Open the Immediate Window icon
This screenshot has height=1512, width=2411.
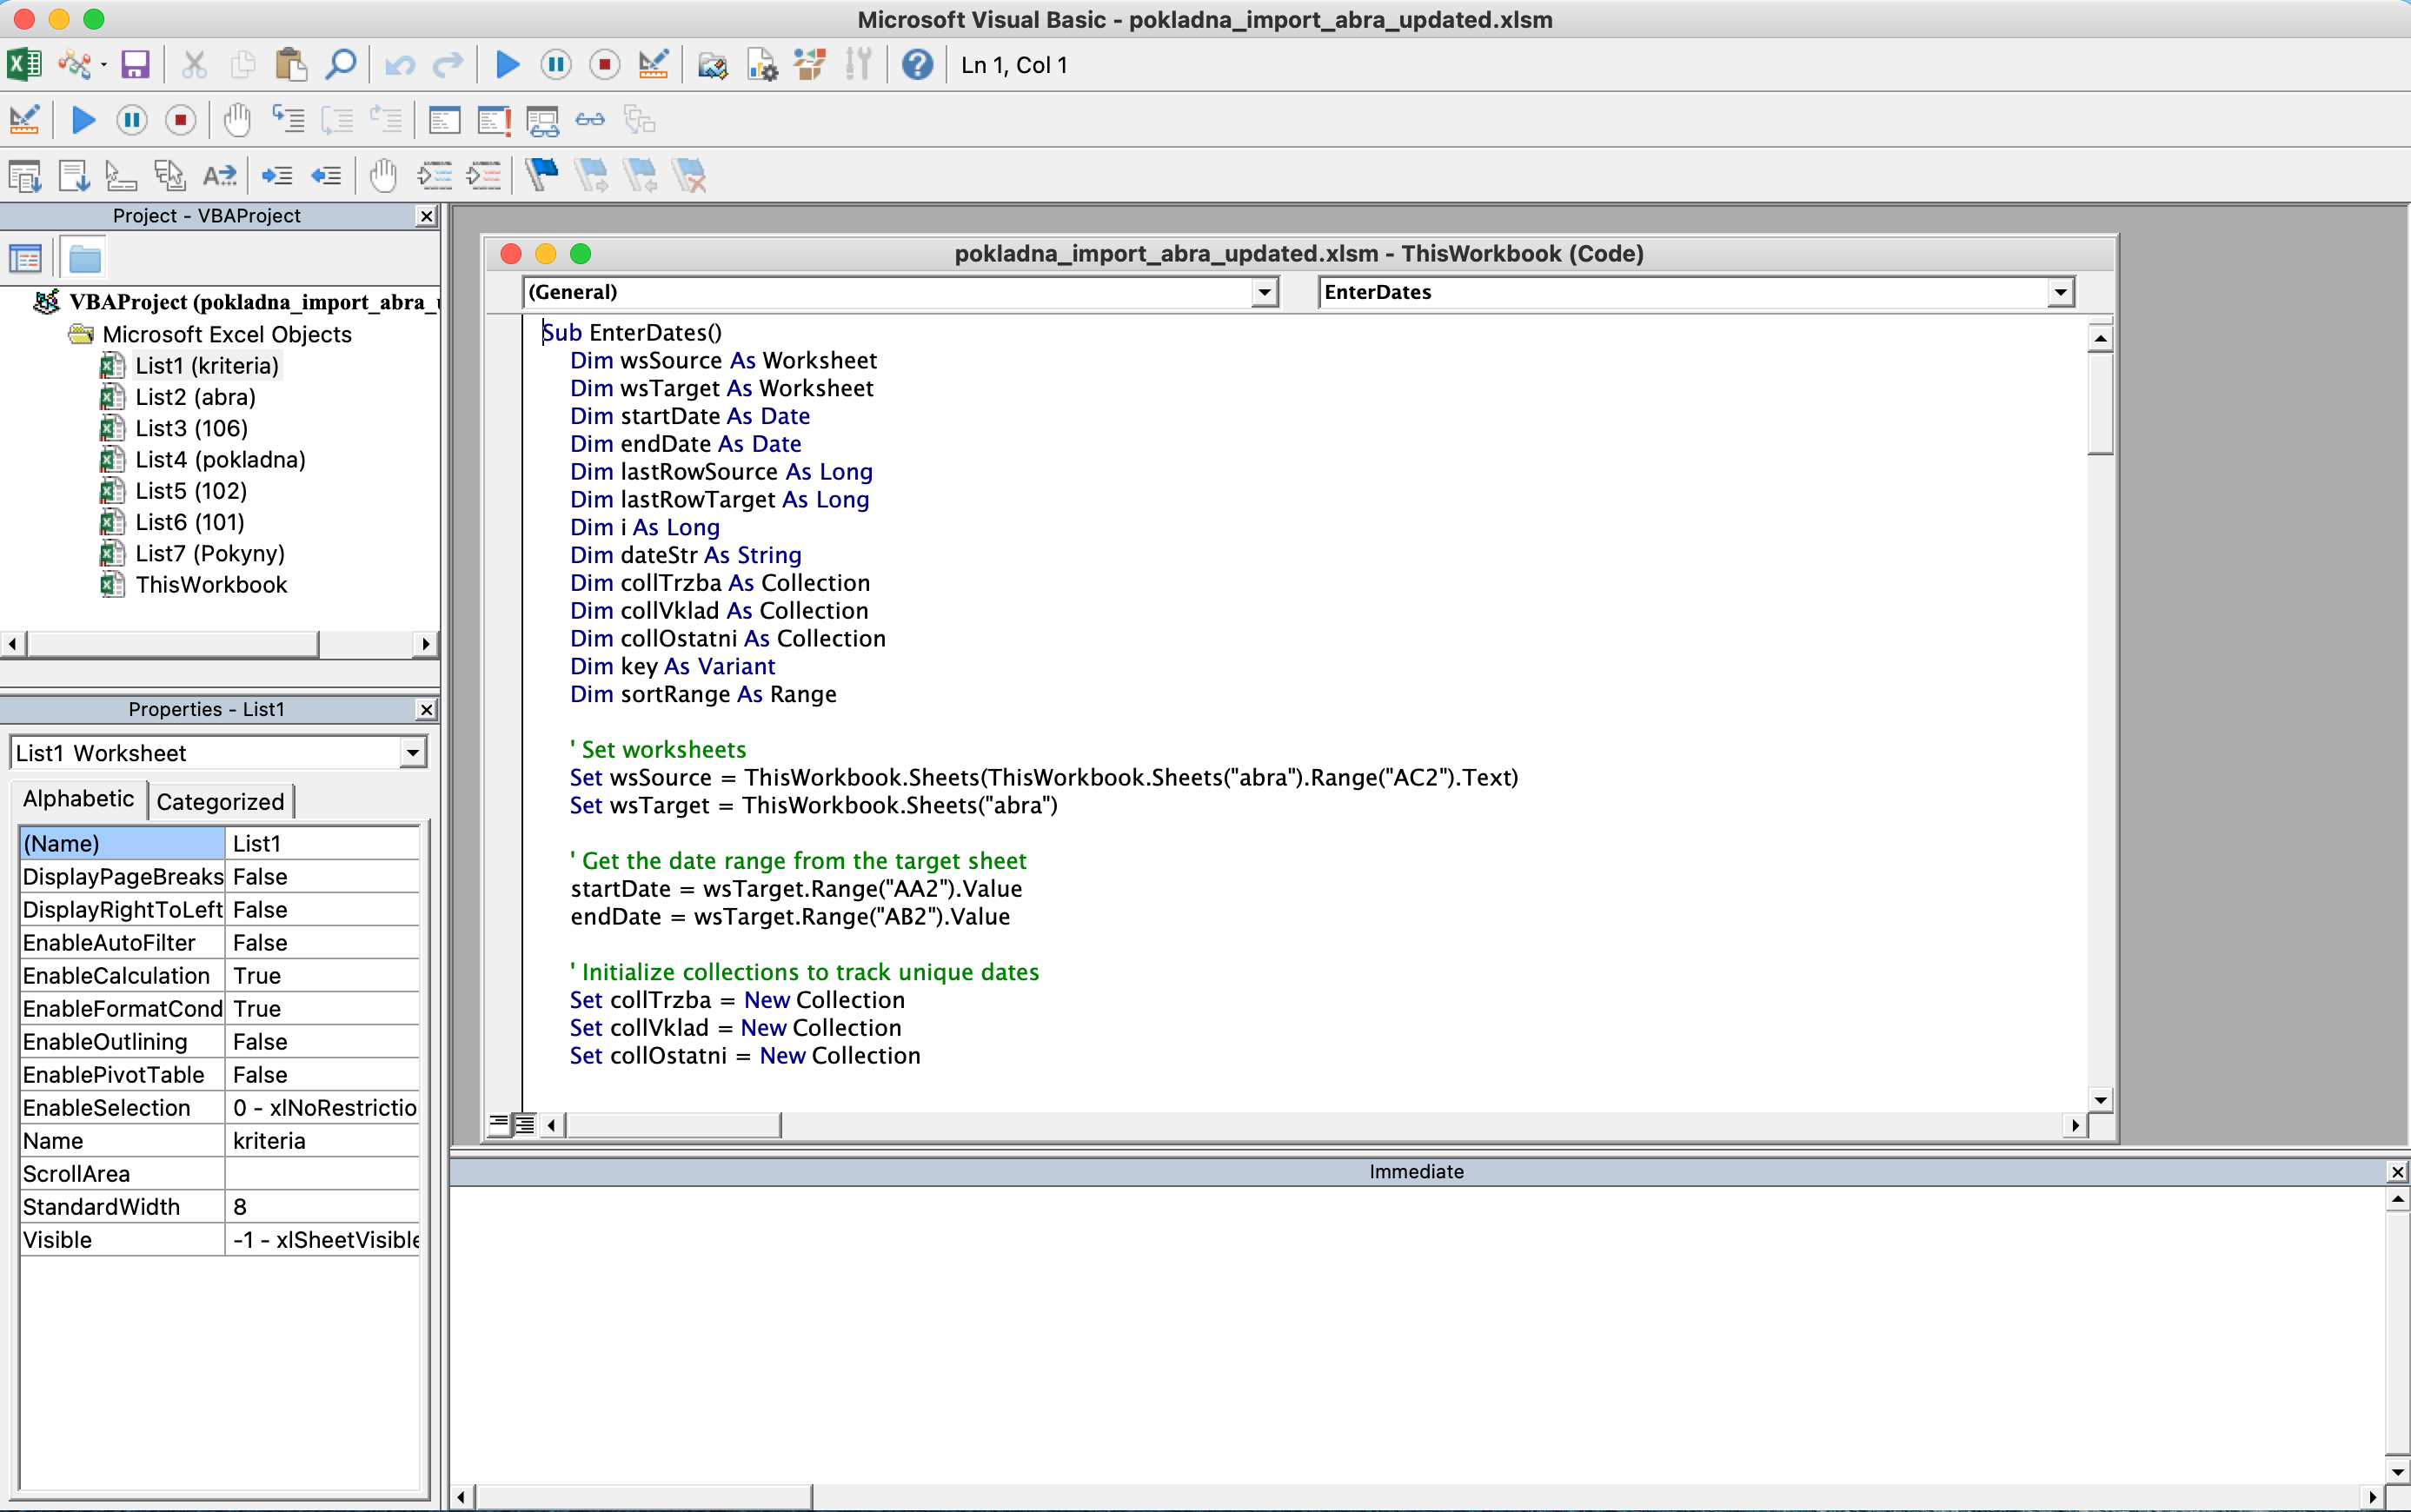(494, 120)
